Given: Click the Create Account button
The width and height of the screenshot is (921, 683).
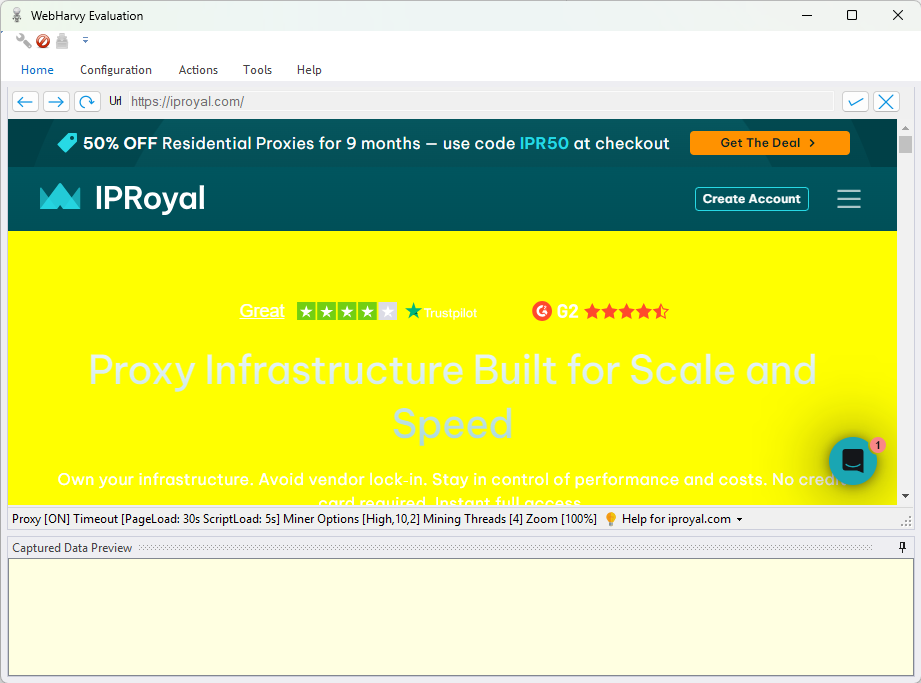Looking at the screenshot, I should pyautogui.click(x=751, y=199).
